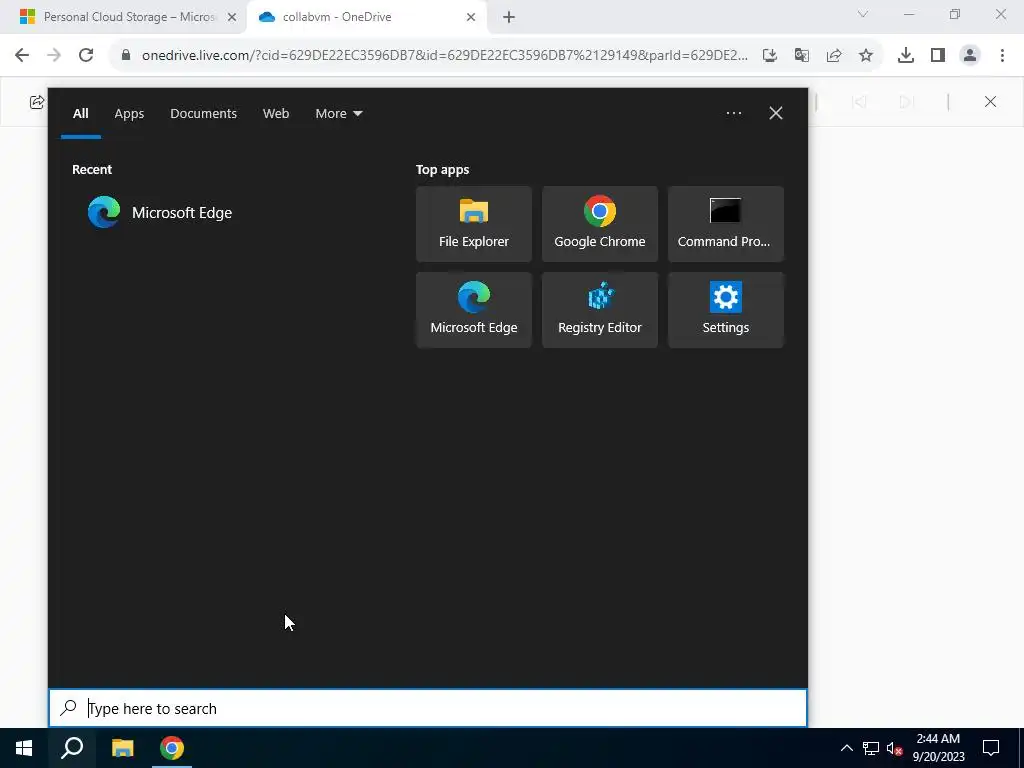Open search panel options ellipsis

pos(733,113)
